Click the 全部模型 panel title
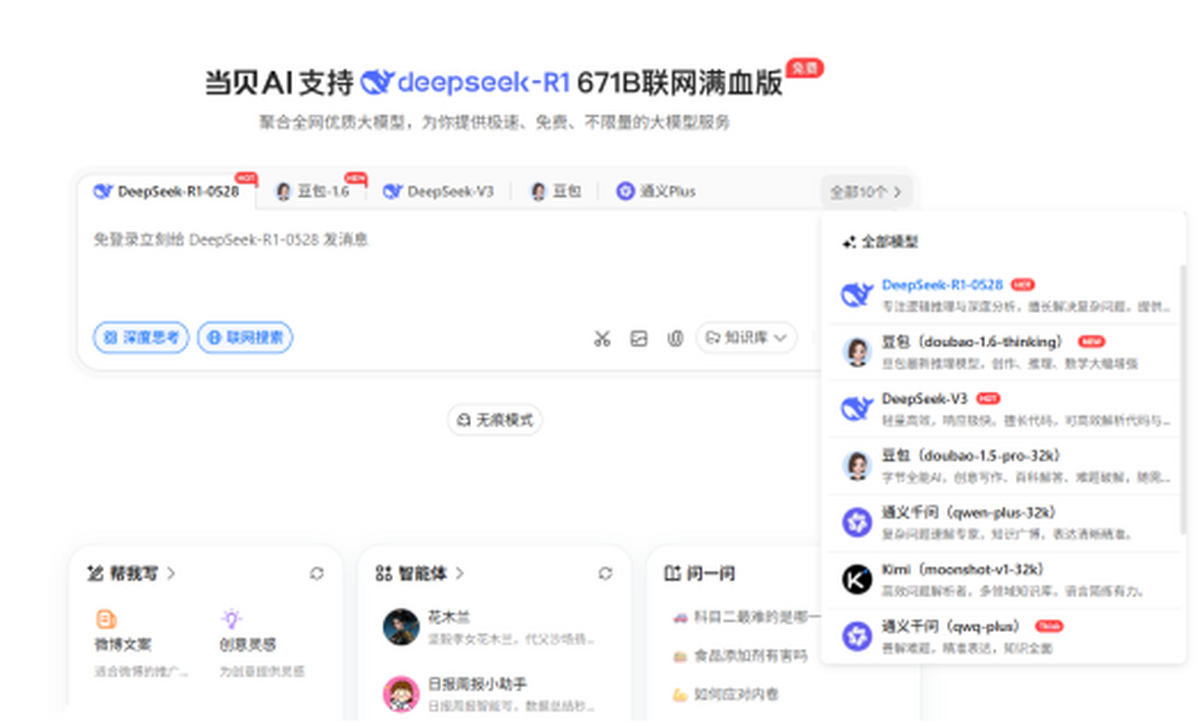 [889, 242]
